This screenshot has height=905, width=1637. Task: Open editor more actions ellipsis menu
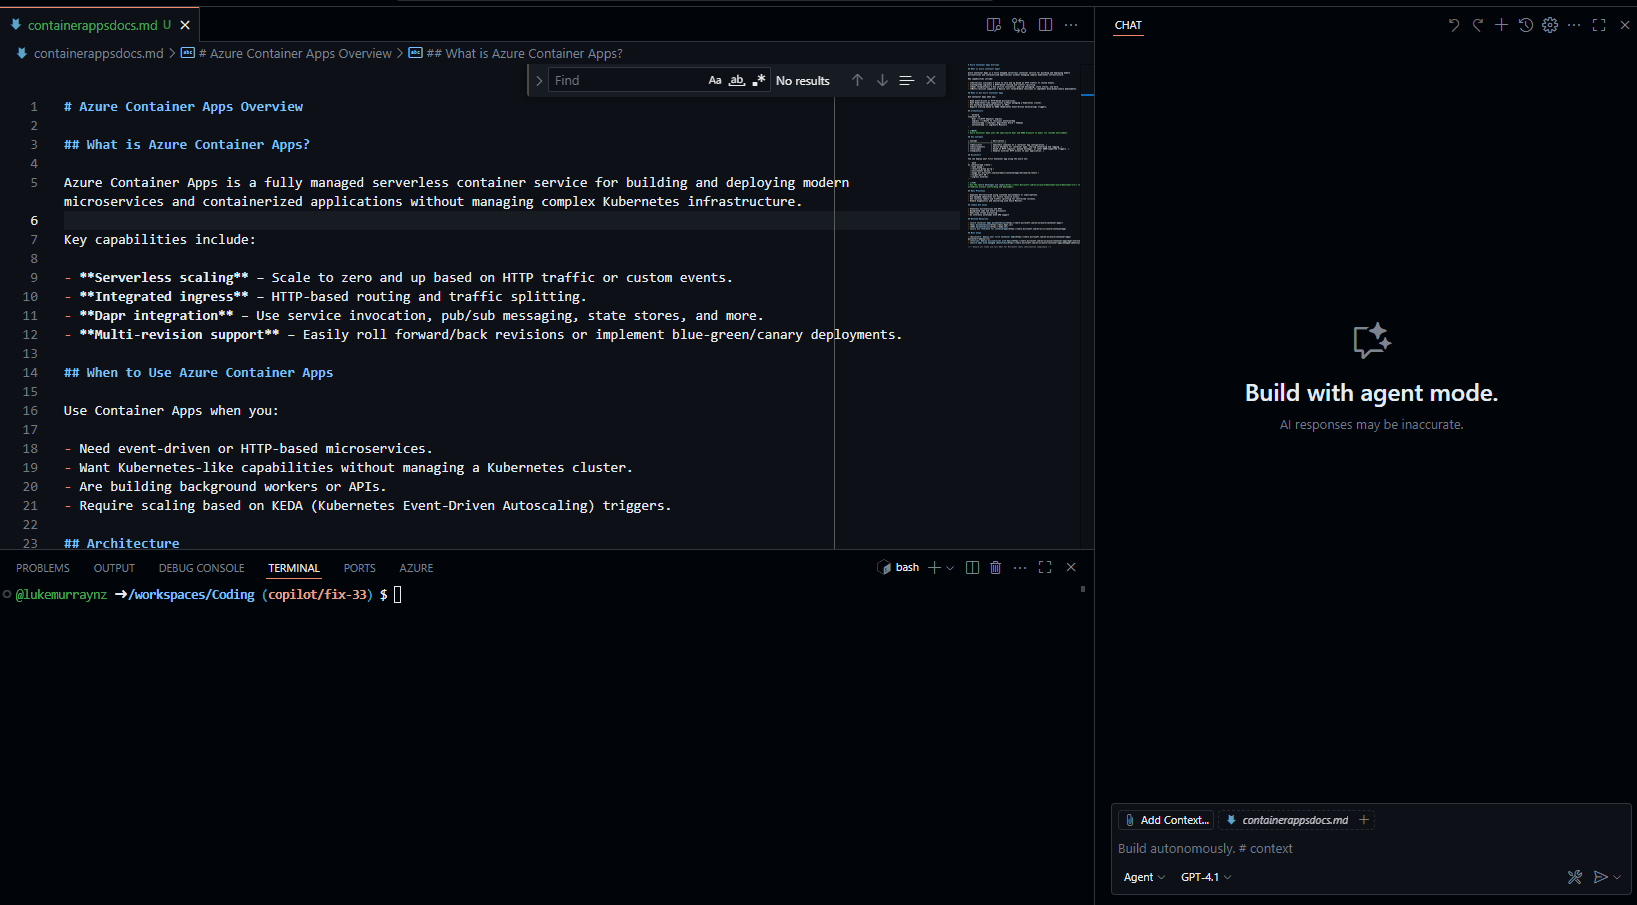point(1071,25)
